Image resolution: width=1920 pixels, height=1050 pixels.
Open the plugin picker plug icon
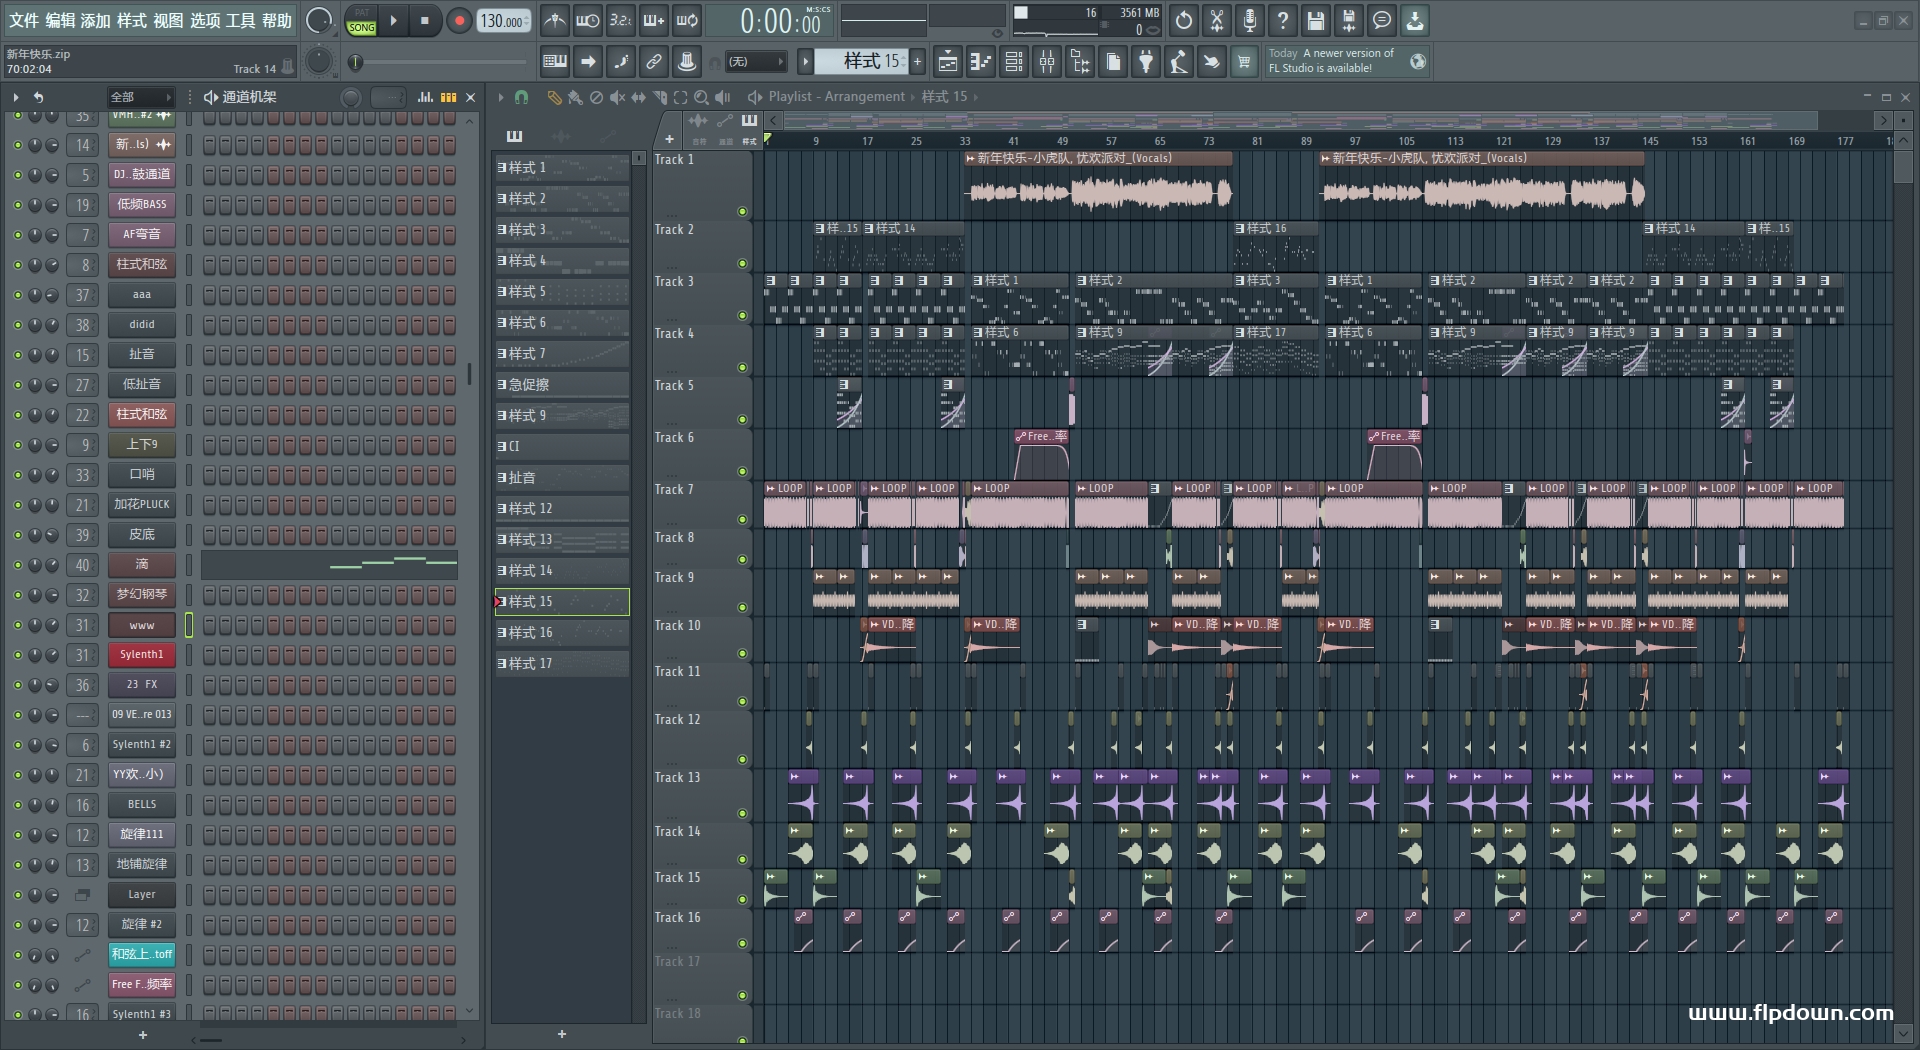(1146, 62)
